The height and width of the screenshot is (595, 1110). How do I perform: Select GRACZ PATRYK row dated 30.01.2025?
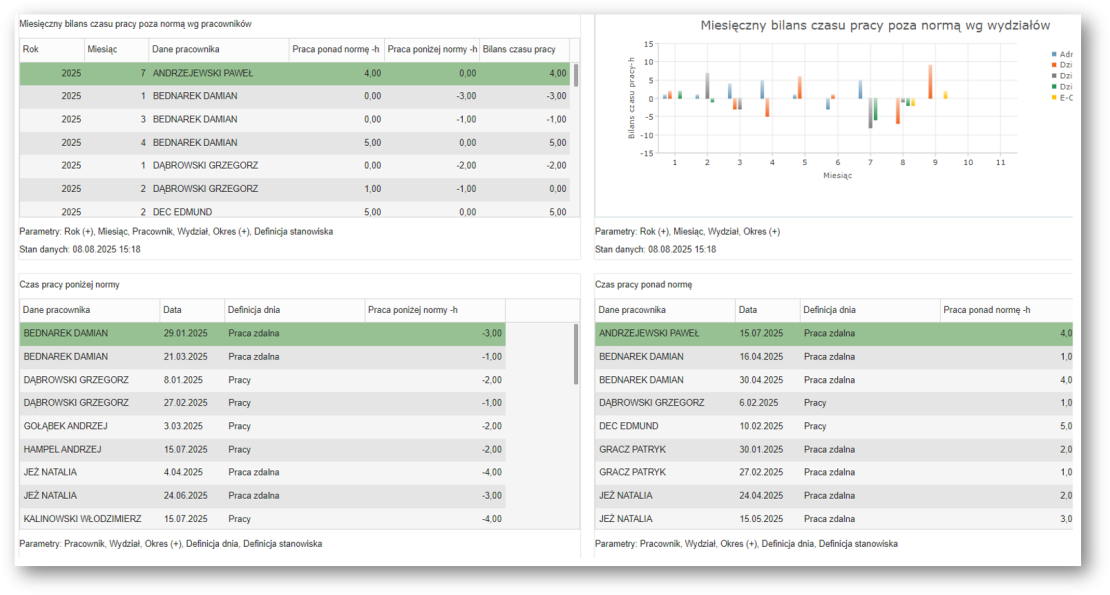click(x=830, y=449)
